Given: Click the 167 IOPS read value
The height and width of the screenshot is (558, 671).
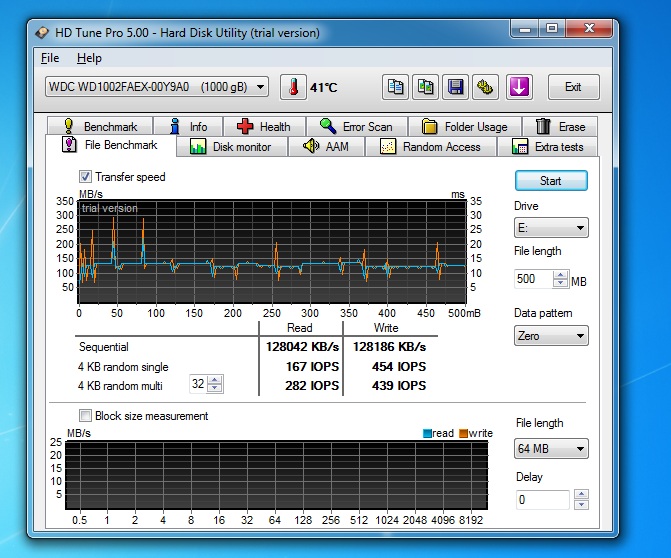Looking at the screenshot, I should coord(312,367).
